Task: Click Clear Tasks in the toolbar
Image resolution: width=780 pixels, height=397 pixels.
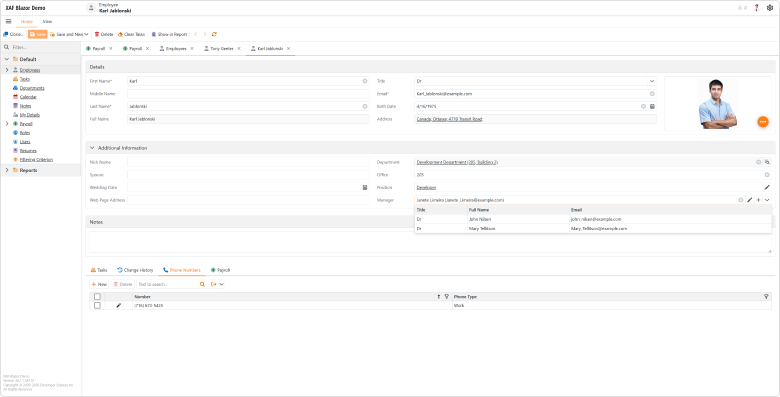Action: pos(131,34)
